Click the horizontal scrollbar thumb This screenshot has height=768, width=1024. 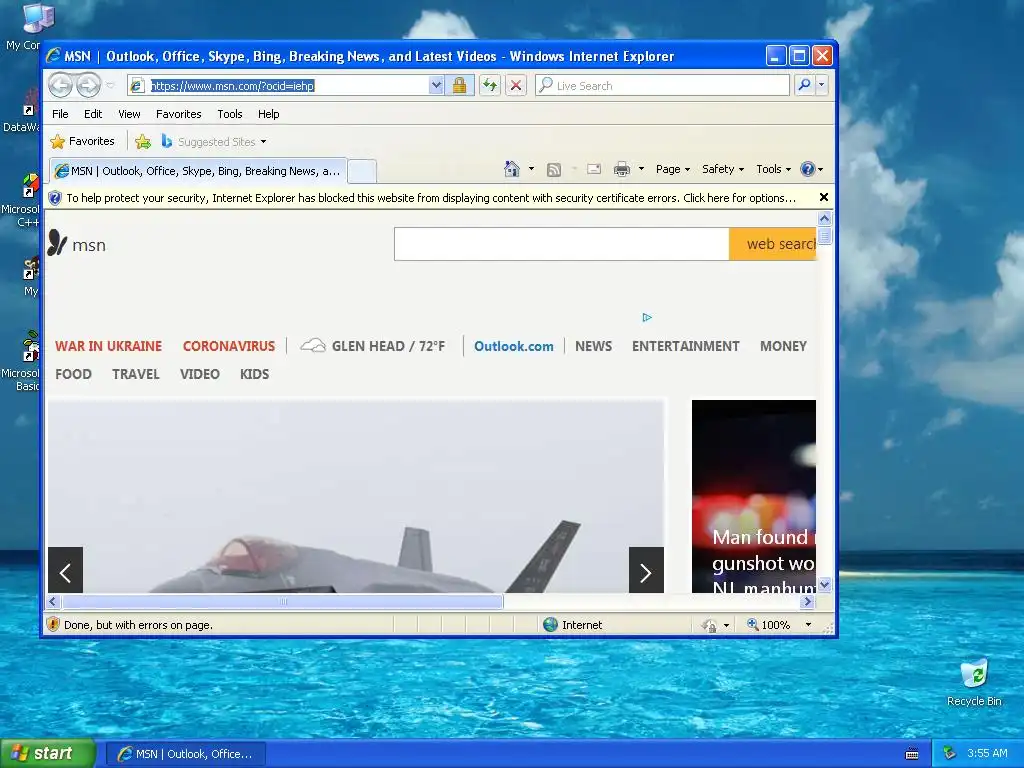click(283, 601)
